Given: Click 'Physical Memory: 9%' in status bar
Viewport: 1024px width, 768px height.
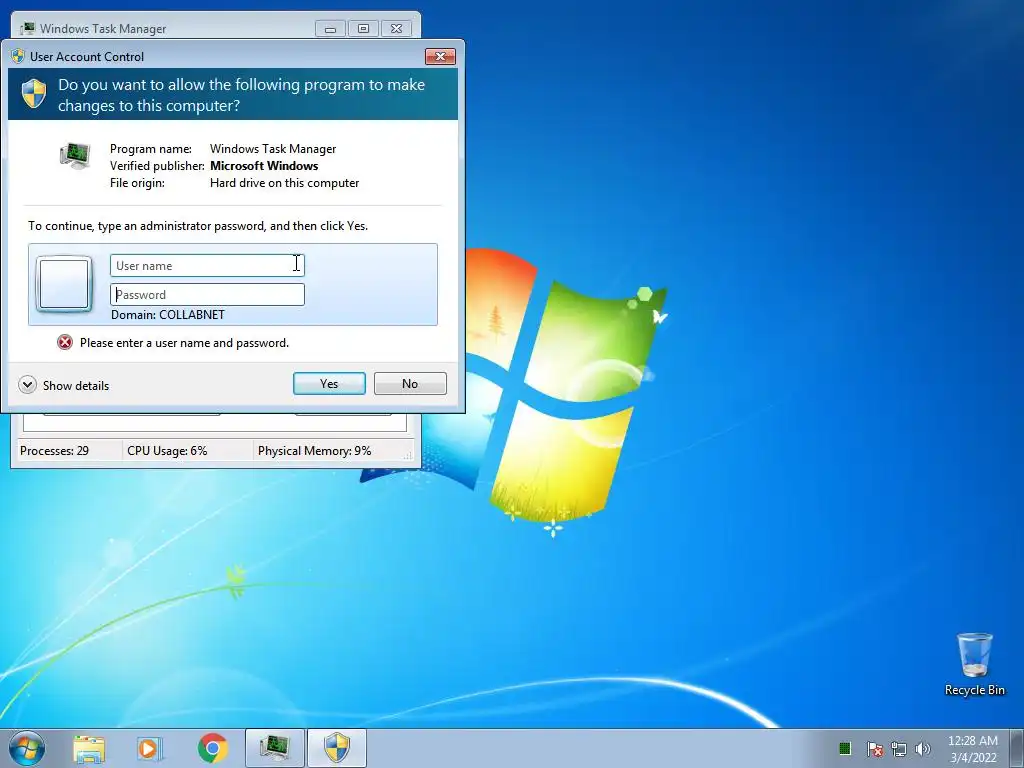Looking at the screenshot, I should (x=314, y=451).
